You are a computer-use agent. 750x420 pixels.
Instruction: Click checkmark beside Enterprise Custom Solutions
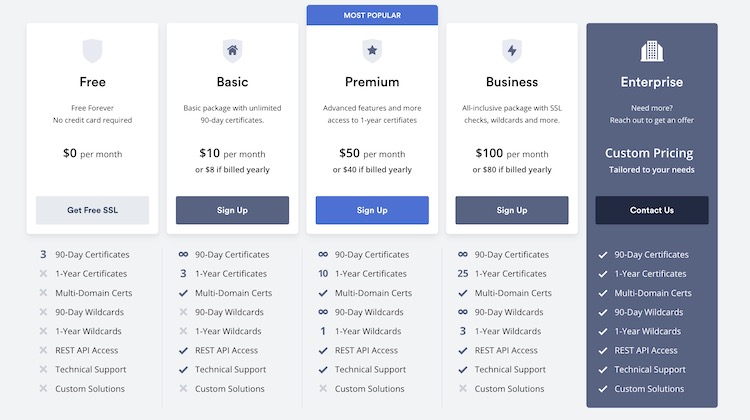click(603, 389)
